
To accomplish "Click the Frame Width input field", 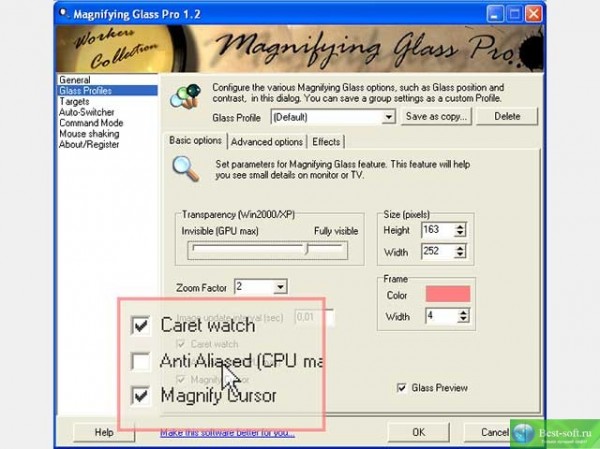I will [442, 316].
